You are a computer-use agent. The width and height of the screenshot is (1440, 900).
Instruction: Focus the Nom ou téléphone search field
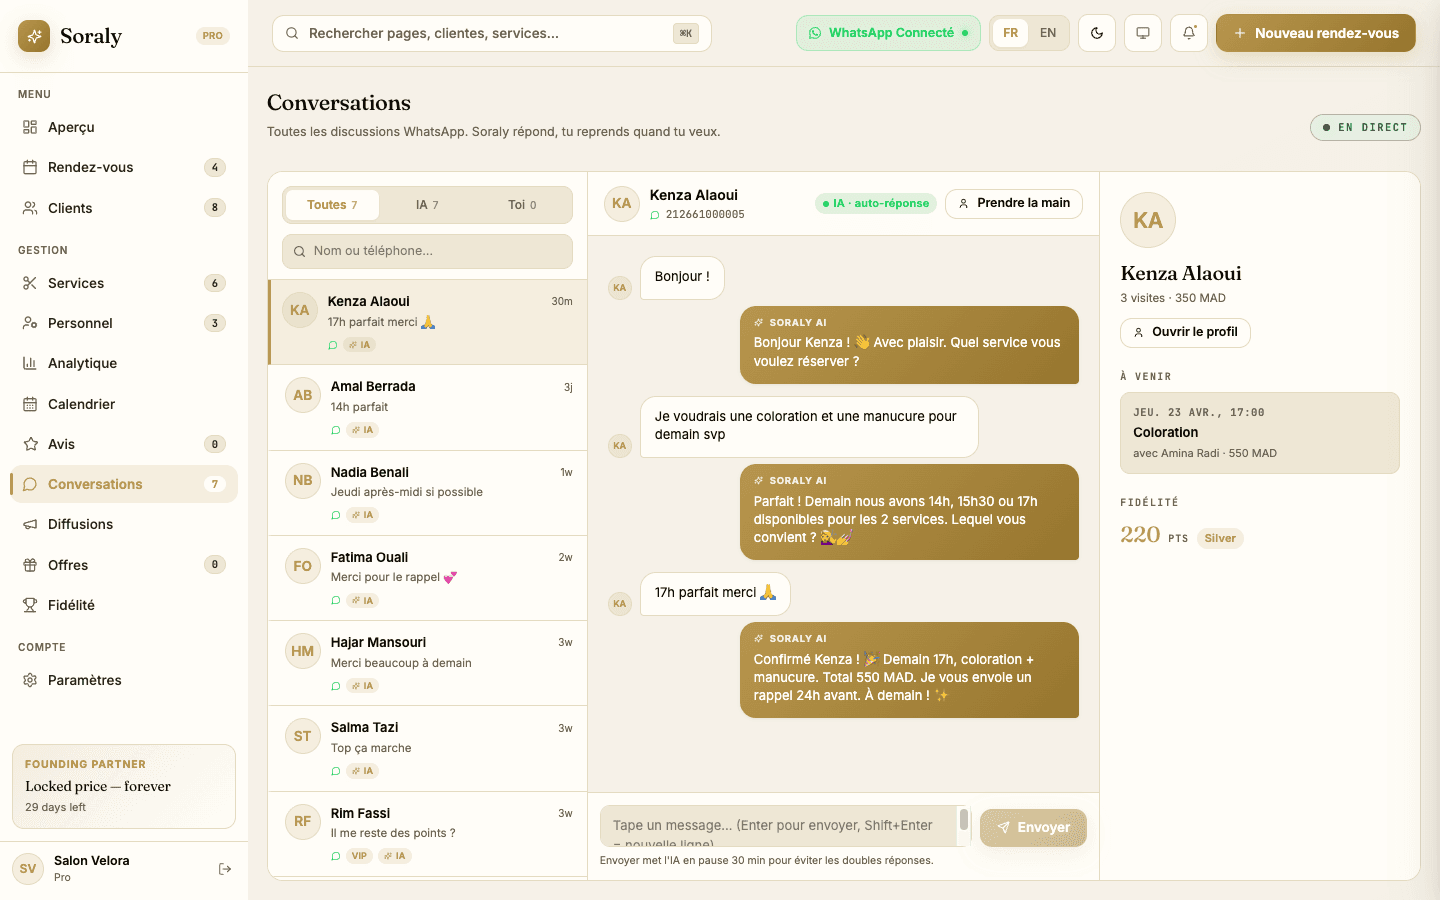(x=428, y=251)
